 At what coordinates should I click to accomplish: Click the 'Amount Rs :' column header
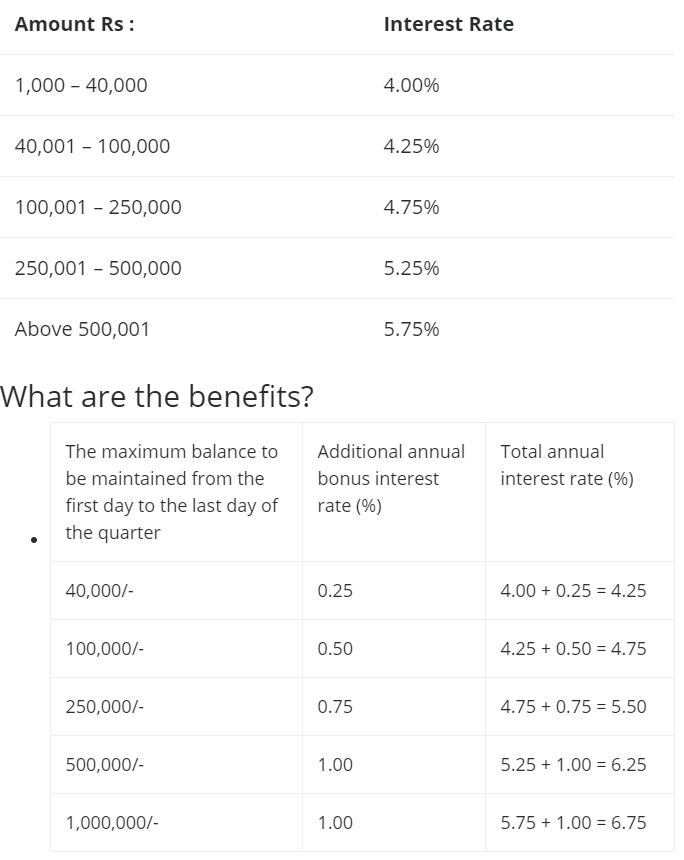tap(75, 24)
